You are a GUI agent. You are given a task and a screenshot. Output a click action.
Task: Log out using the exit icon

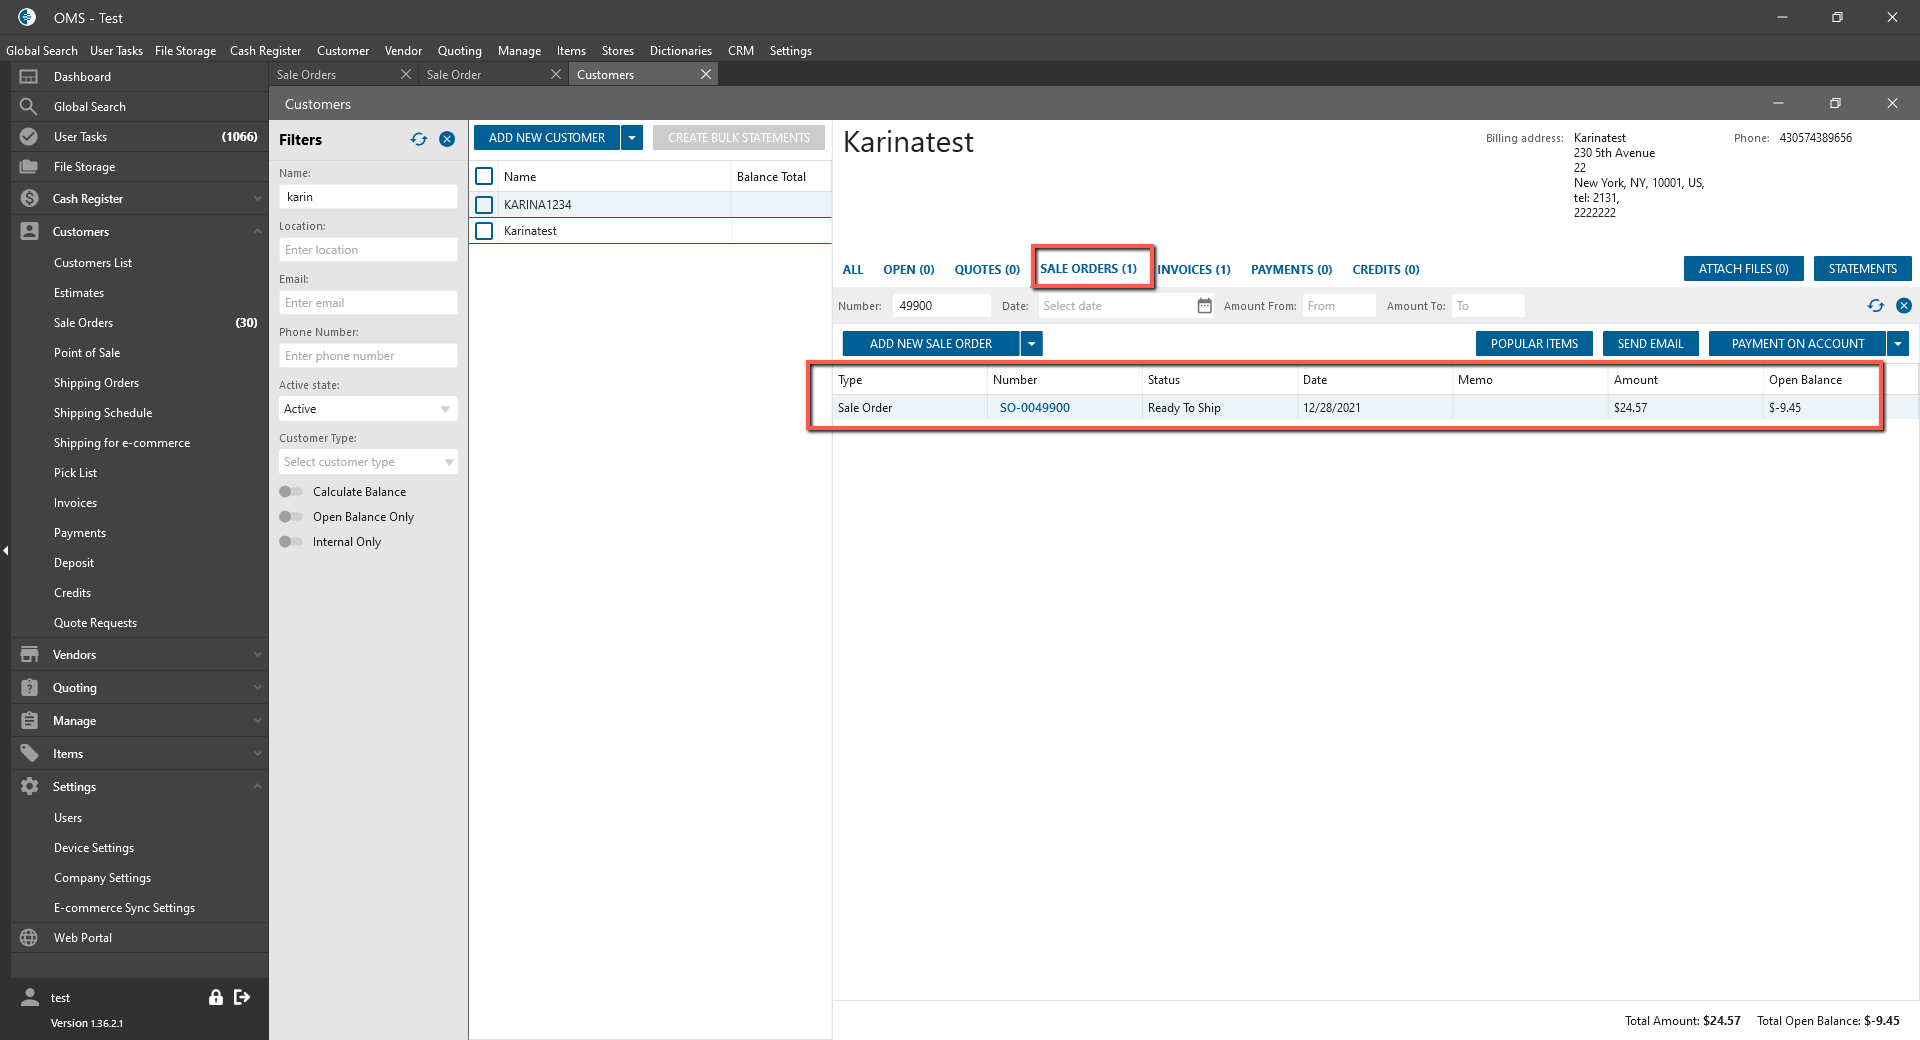242,997
